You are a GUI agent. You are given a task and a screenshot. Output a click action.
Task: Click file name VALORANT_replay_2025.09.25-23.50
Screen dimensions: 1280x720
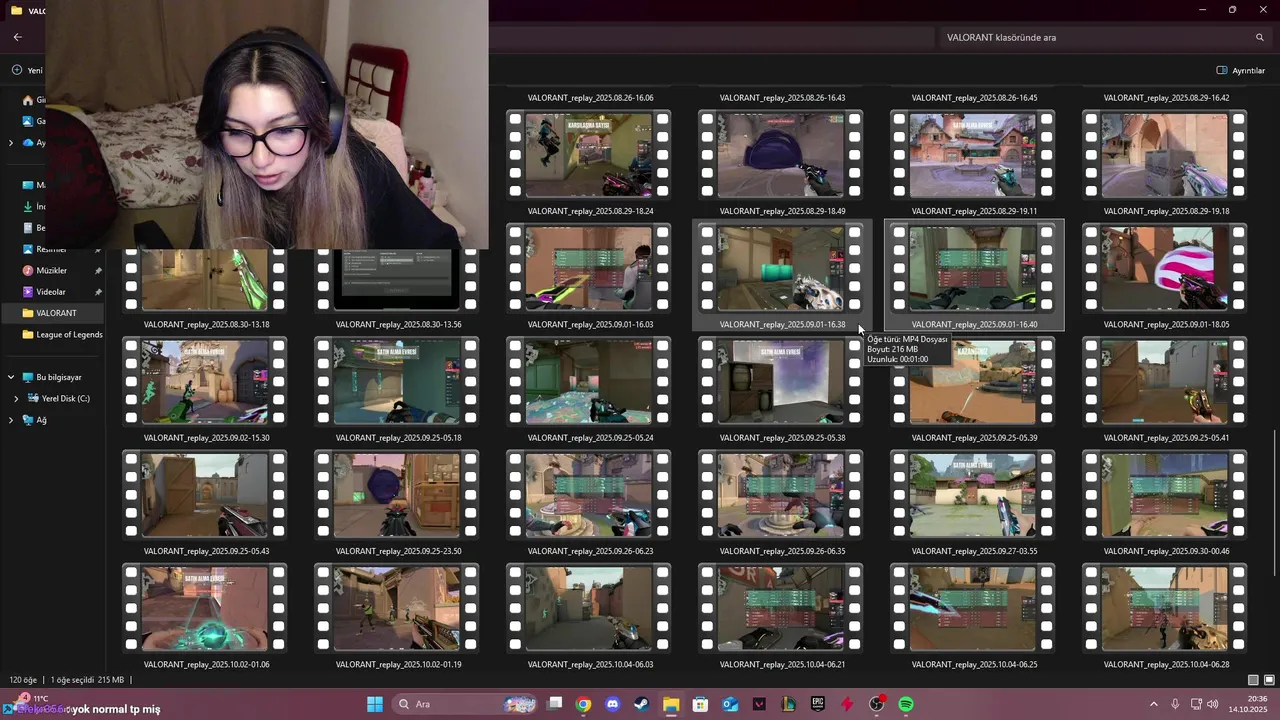click(398, 551)
